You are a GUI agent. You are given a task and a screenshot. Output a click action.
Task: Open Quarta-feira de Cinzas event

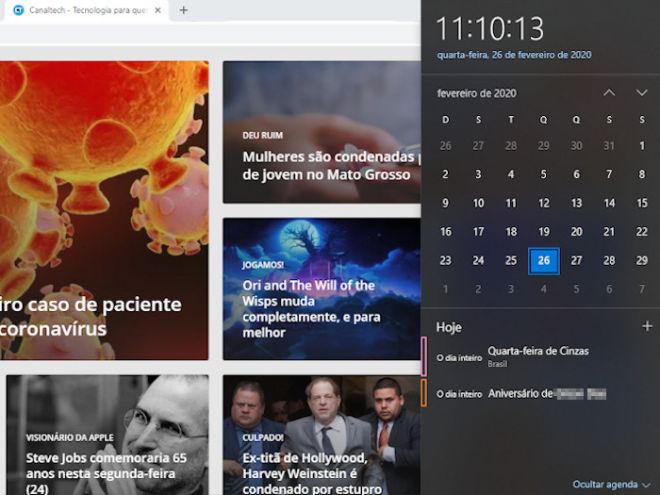click(540, 357)
